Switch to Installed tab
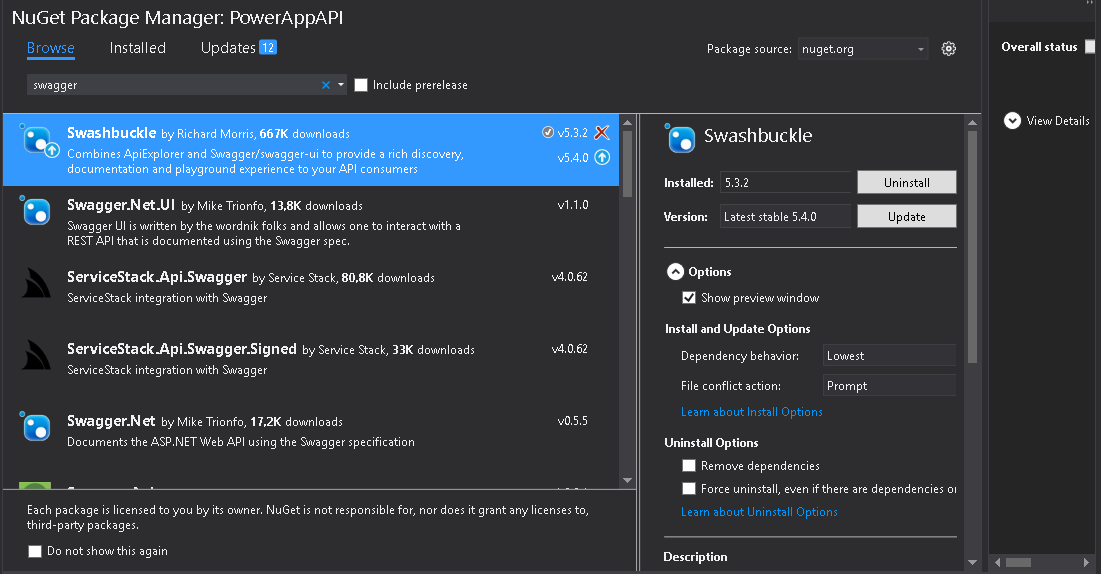The width and height of the screenshot is (1101, 574). click(138, 48)
